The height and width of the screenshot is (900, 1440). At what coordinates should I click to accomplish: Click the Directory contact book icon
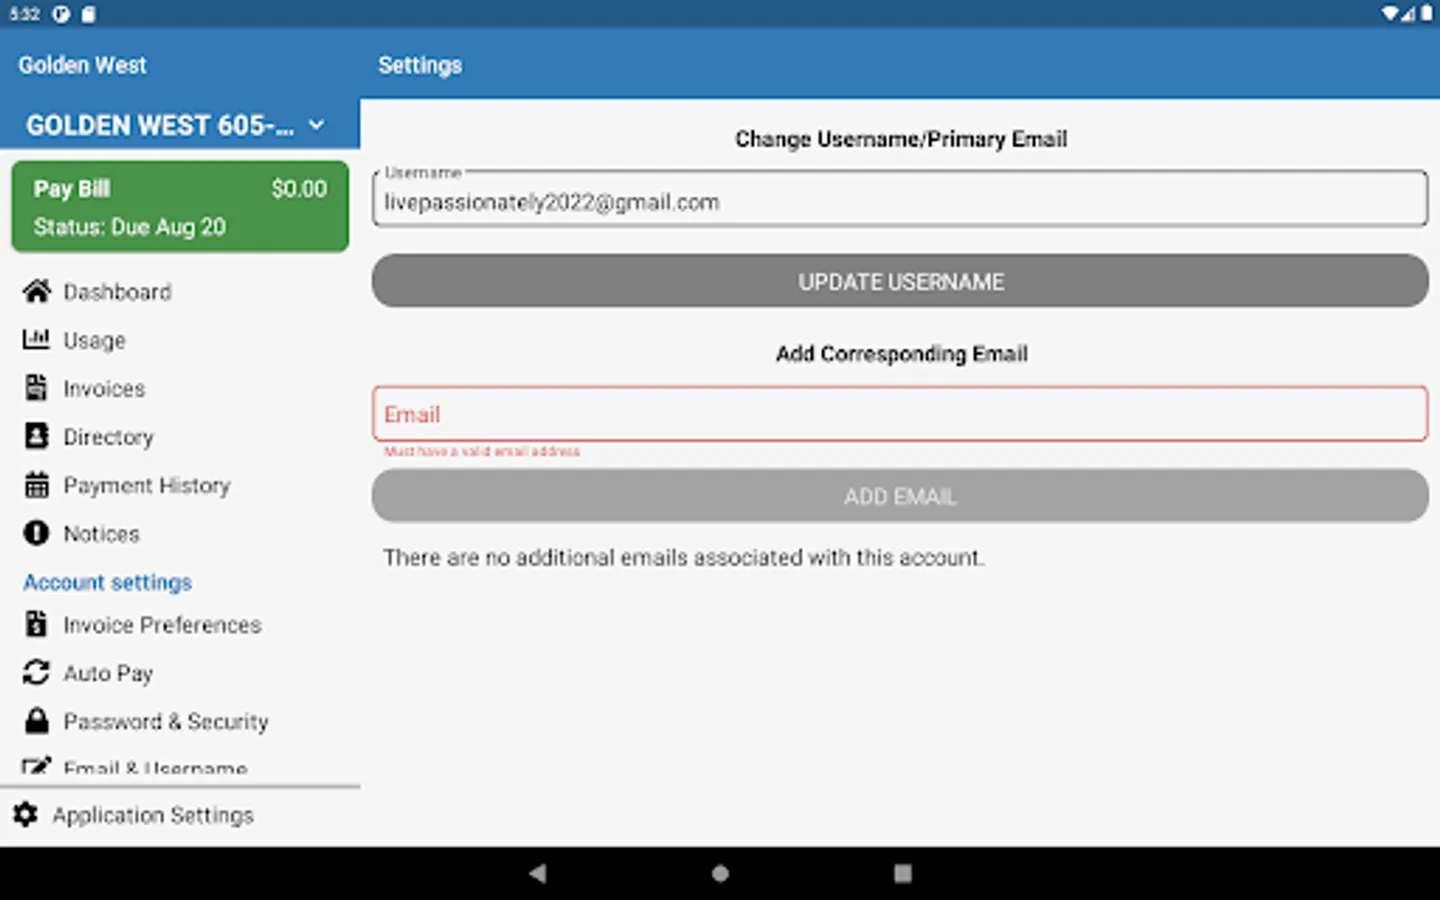coord(36,436)
